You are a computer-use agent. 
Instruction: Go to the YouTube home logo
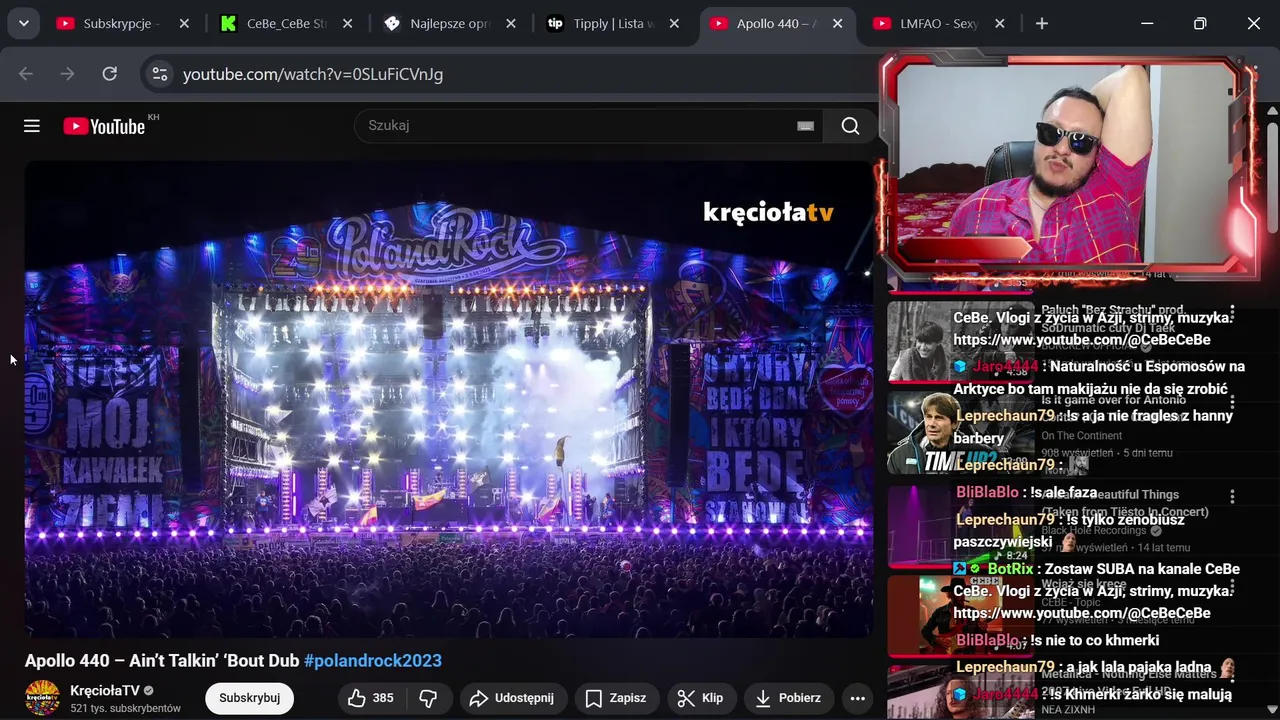(105, 126)
